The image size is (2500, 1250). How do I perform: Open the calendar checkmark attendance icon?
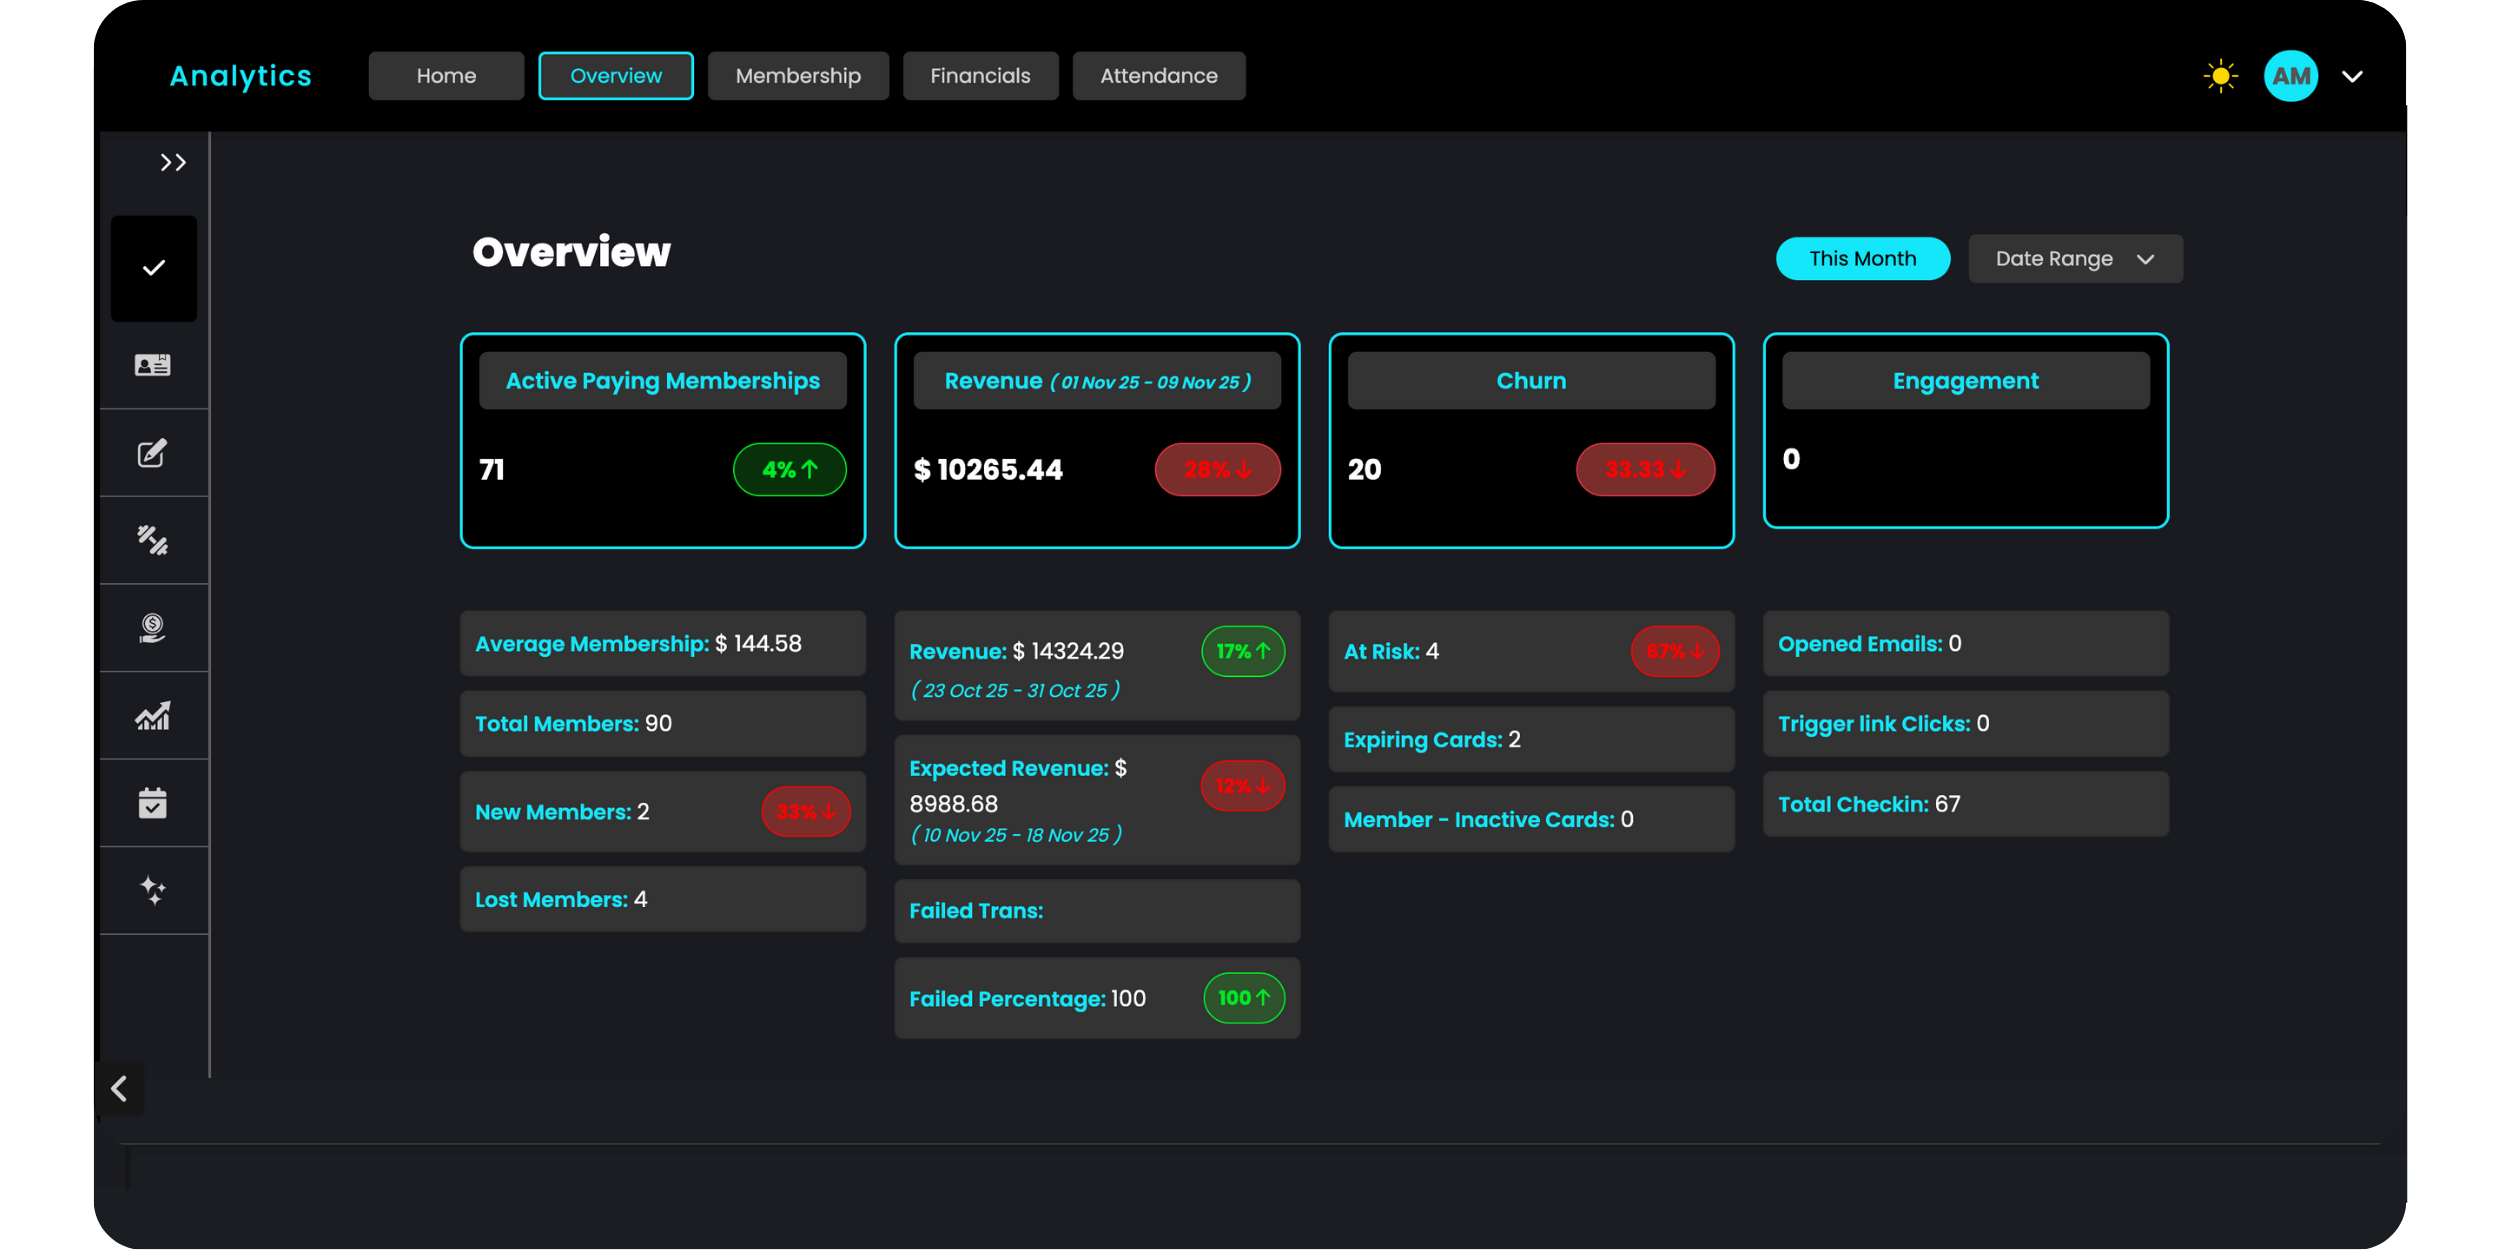pos(153,803)
